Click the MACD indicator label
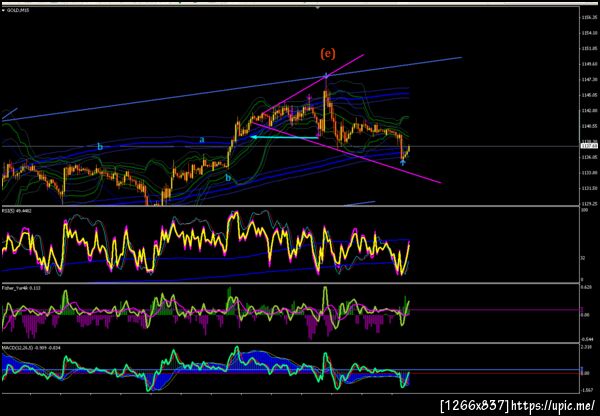This screenshot has width=600, height=416. click(x=31, y=347)
